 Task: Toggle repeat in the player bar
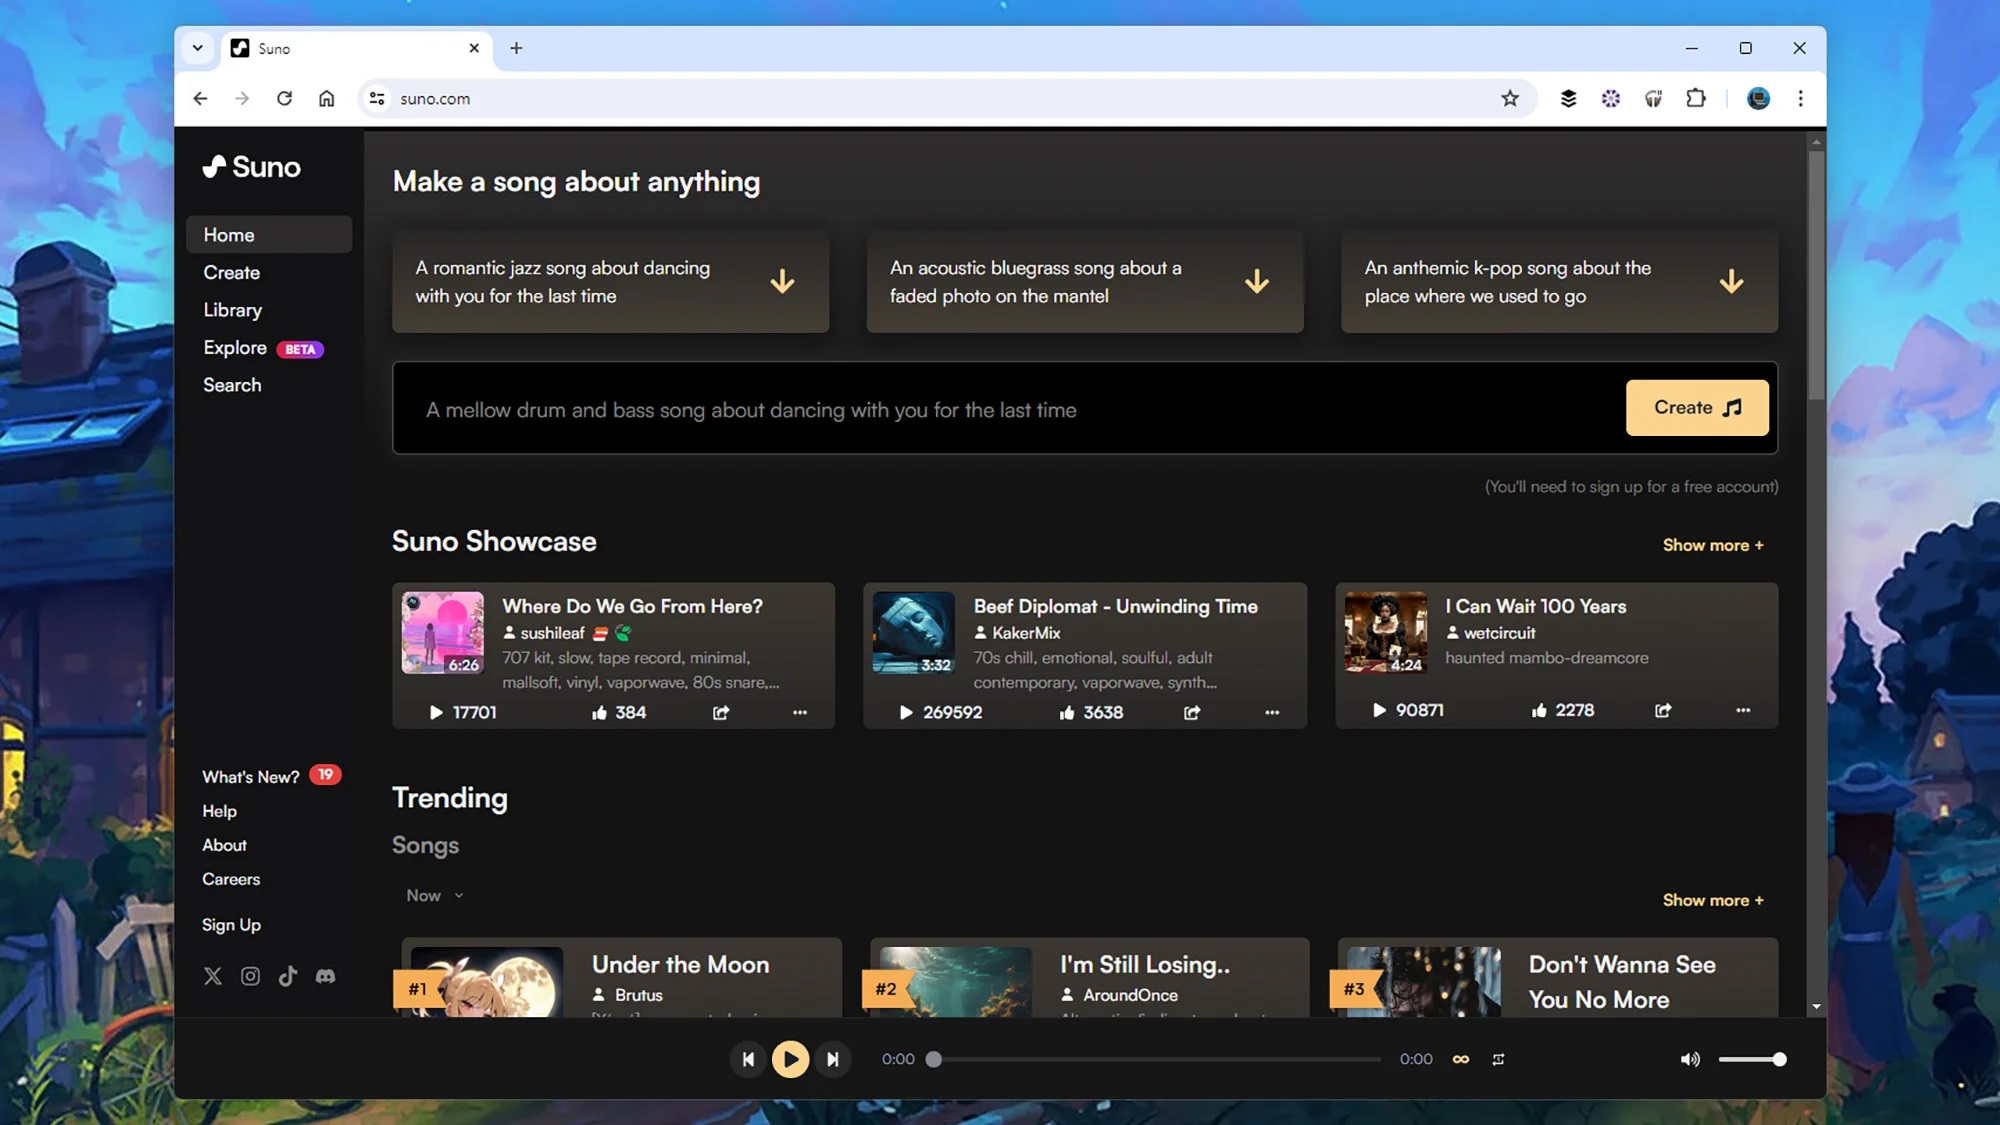1498,1059
